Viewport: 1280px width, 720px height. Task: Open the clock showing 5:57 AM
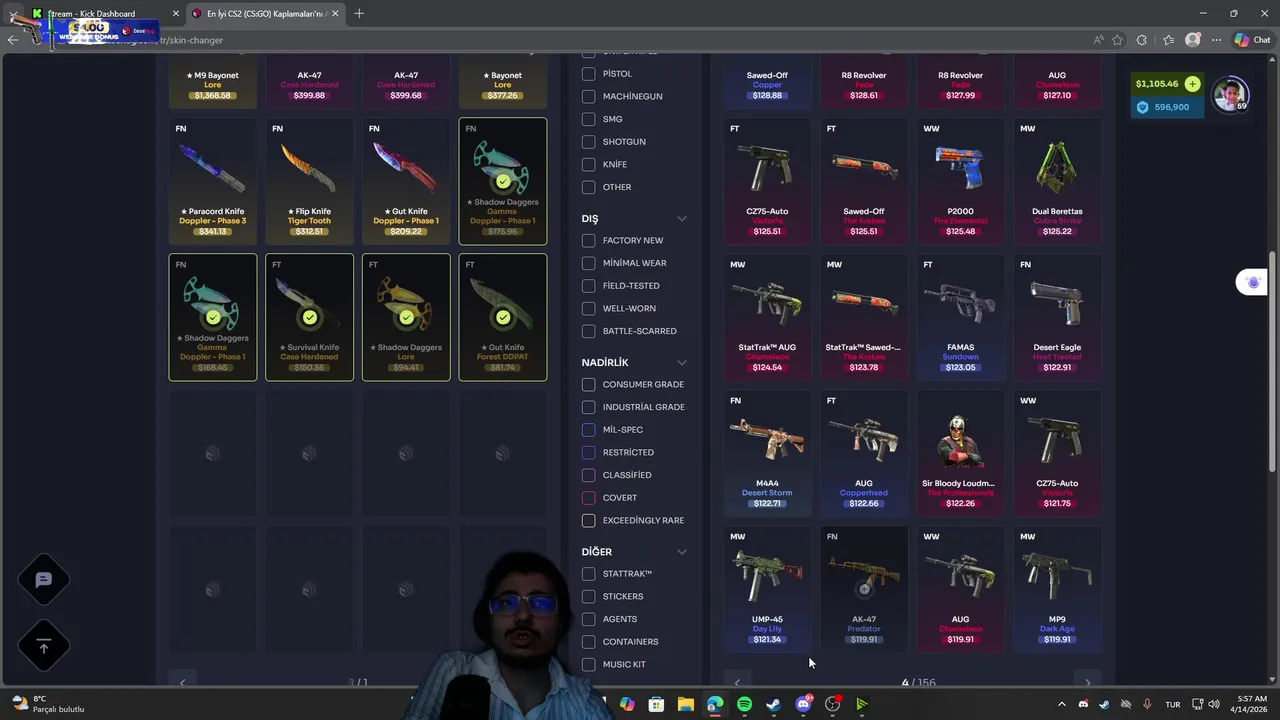(1251, 704)
